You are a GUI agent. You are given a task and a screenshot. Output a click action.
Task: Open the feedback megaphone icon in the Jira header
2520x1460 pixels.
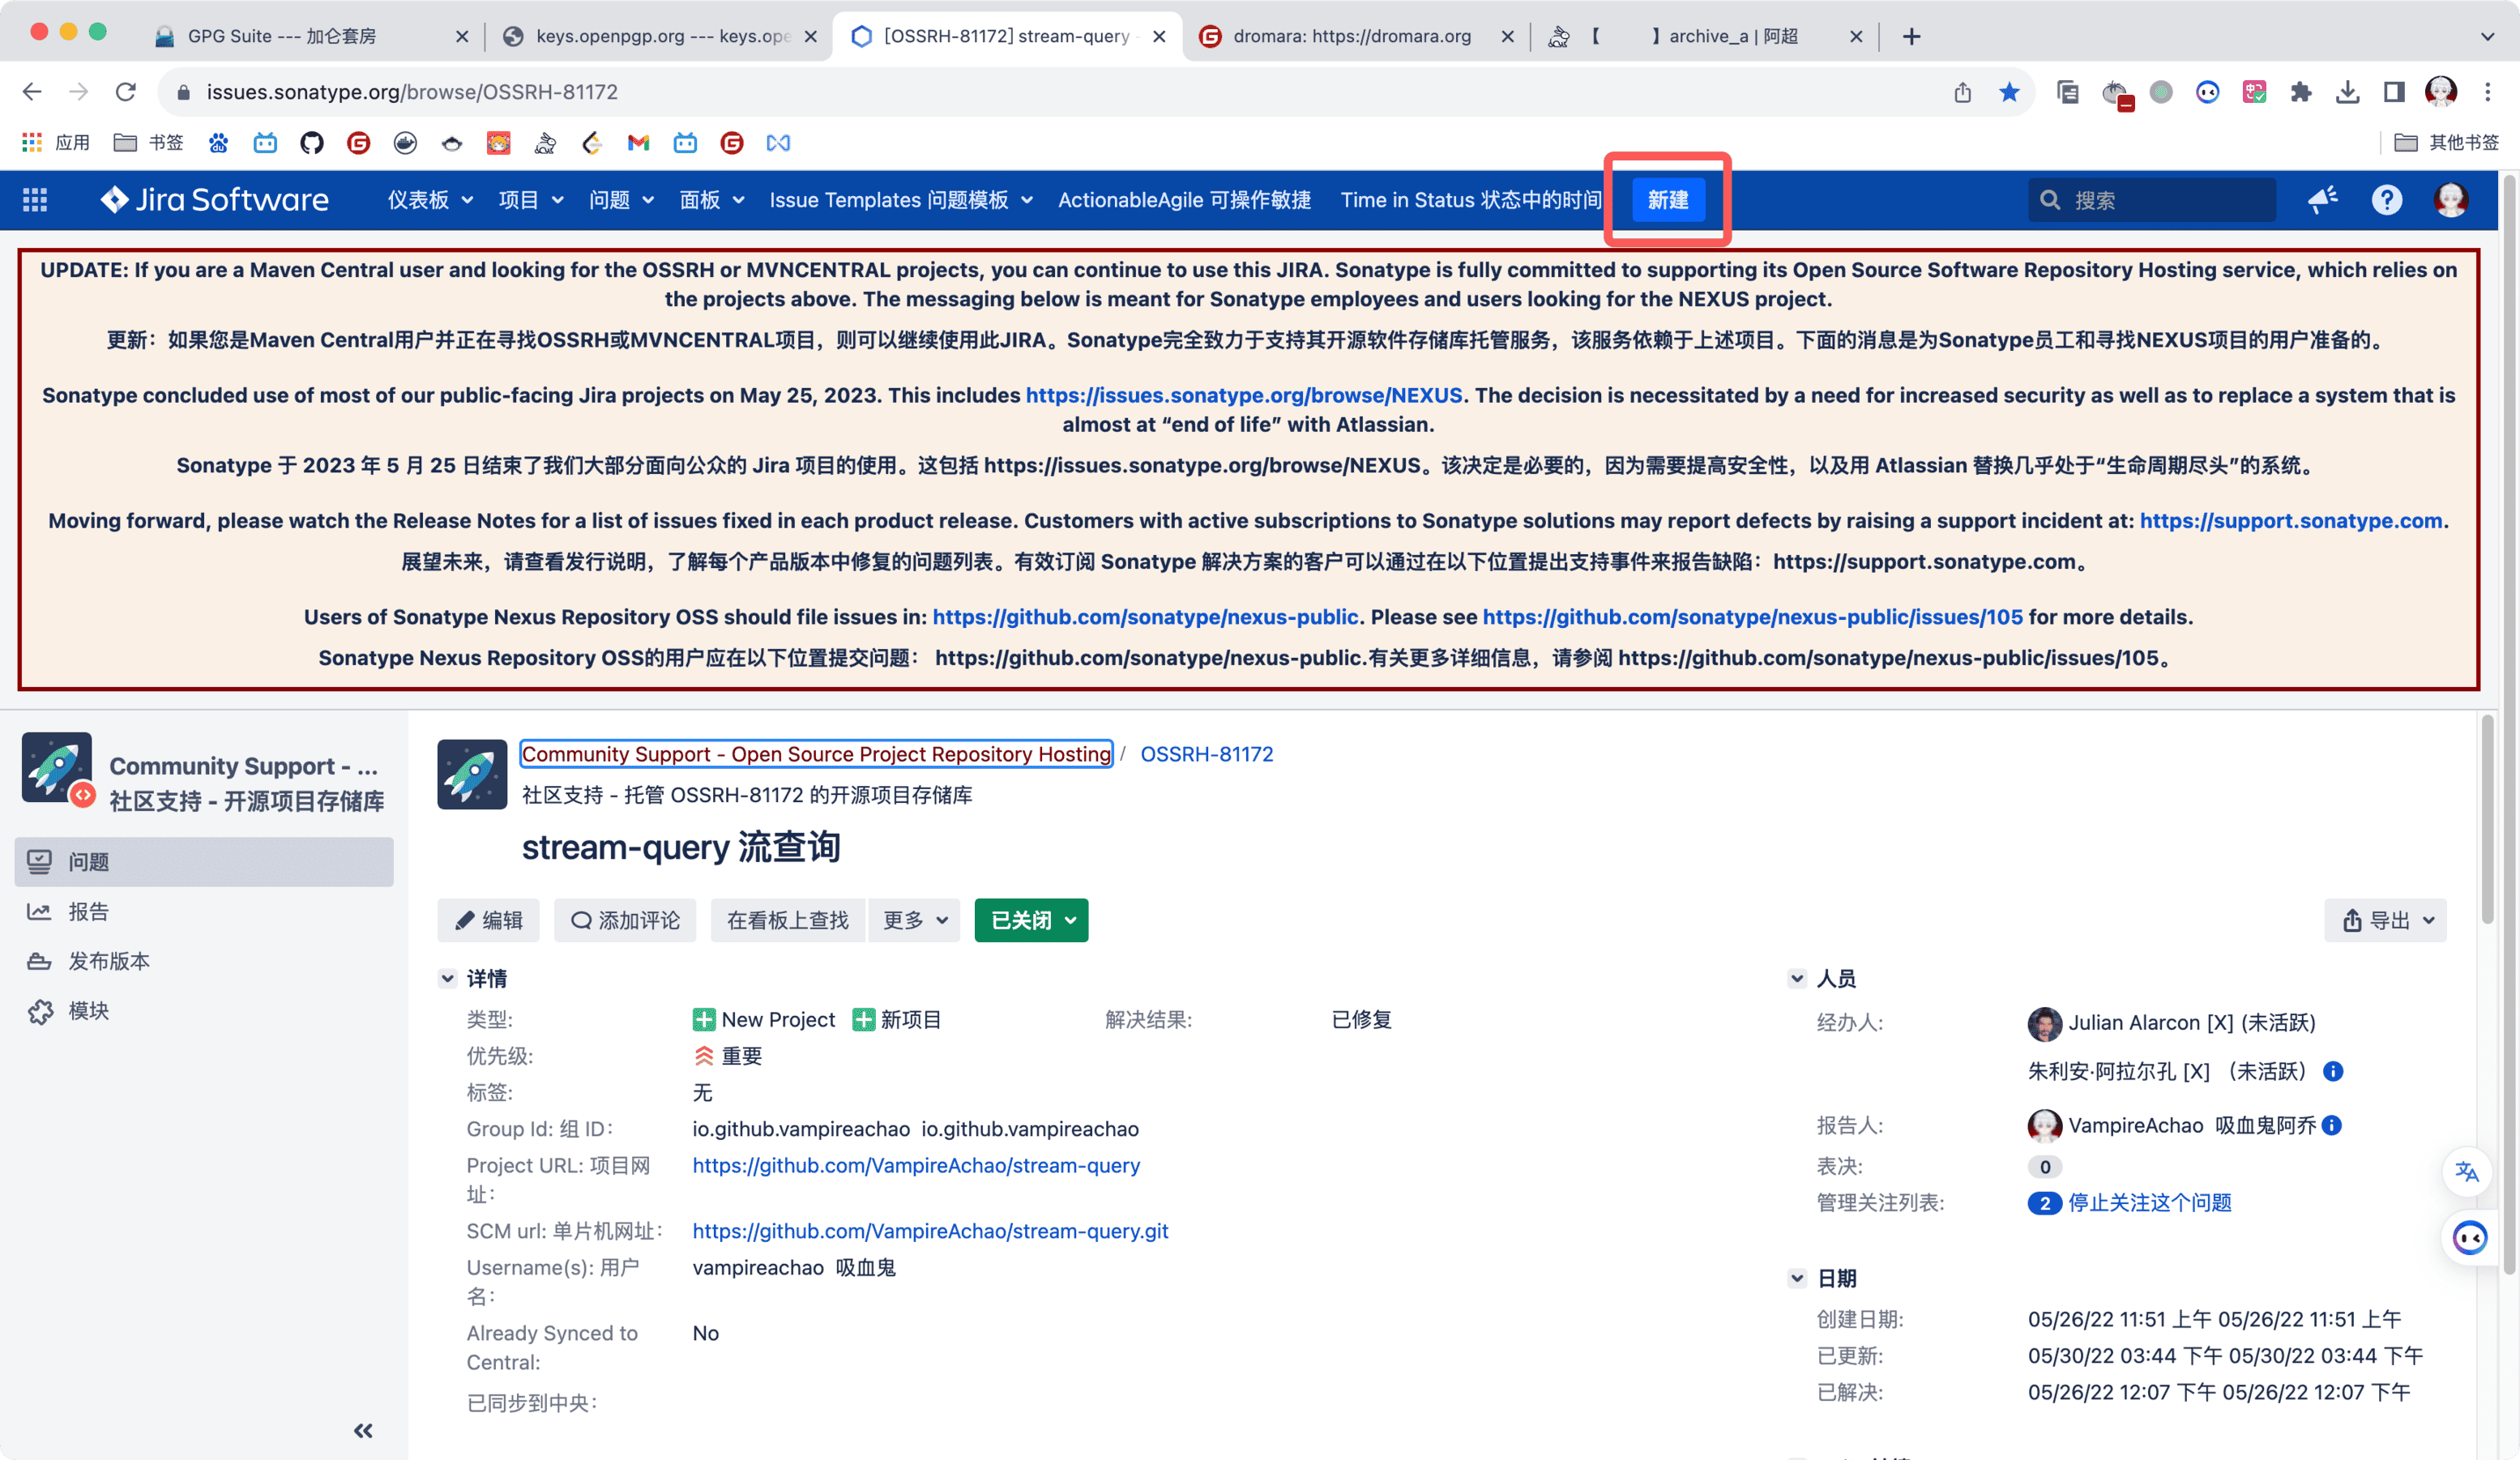[x=2322, y=200]
